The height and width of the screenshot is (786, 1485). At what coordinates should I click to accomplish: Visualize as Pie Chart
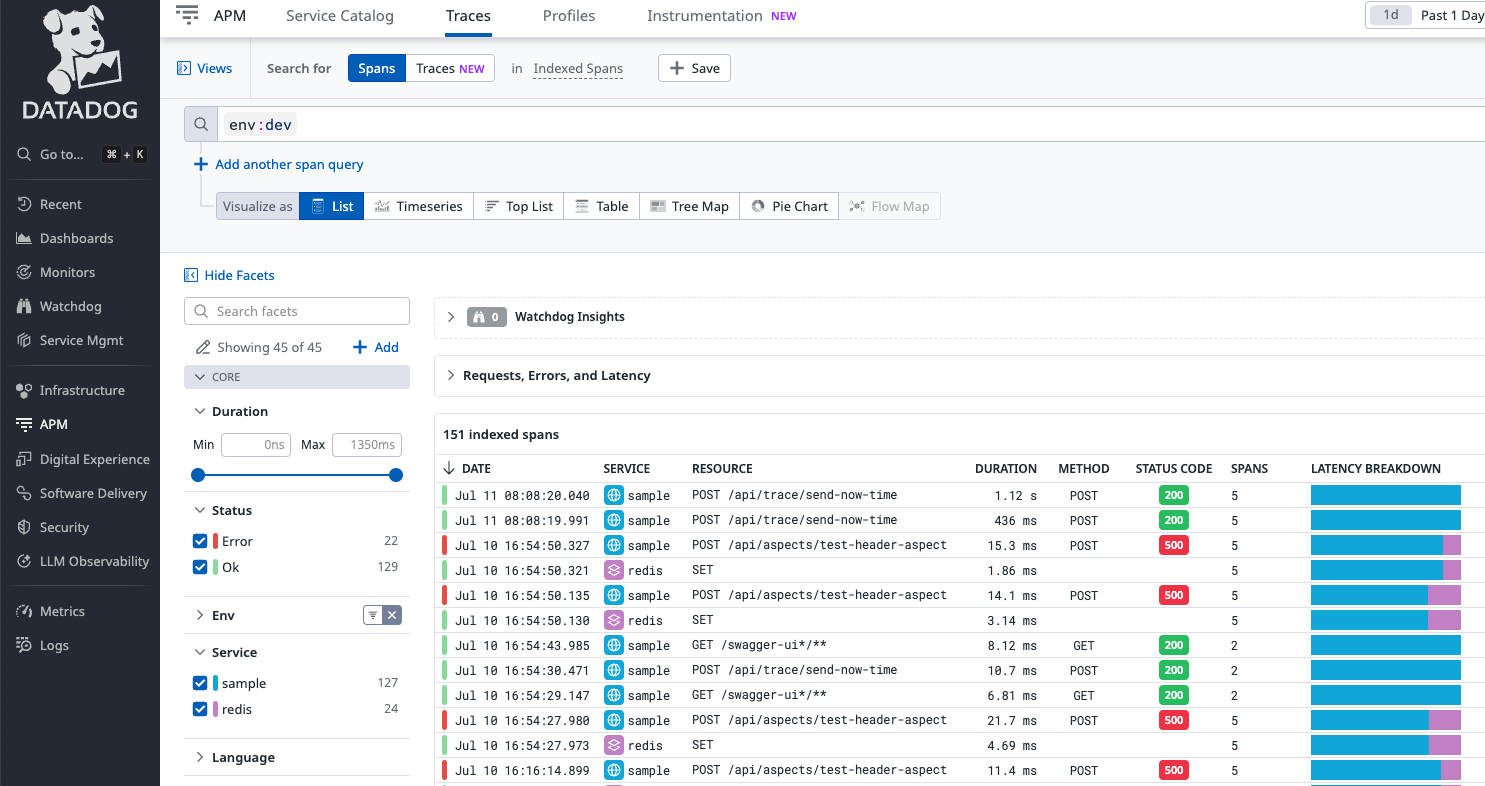pyautogui.click(x=790, y=206)
